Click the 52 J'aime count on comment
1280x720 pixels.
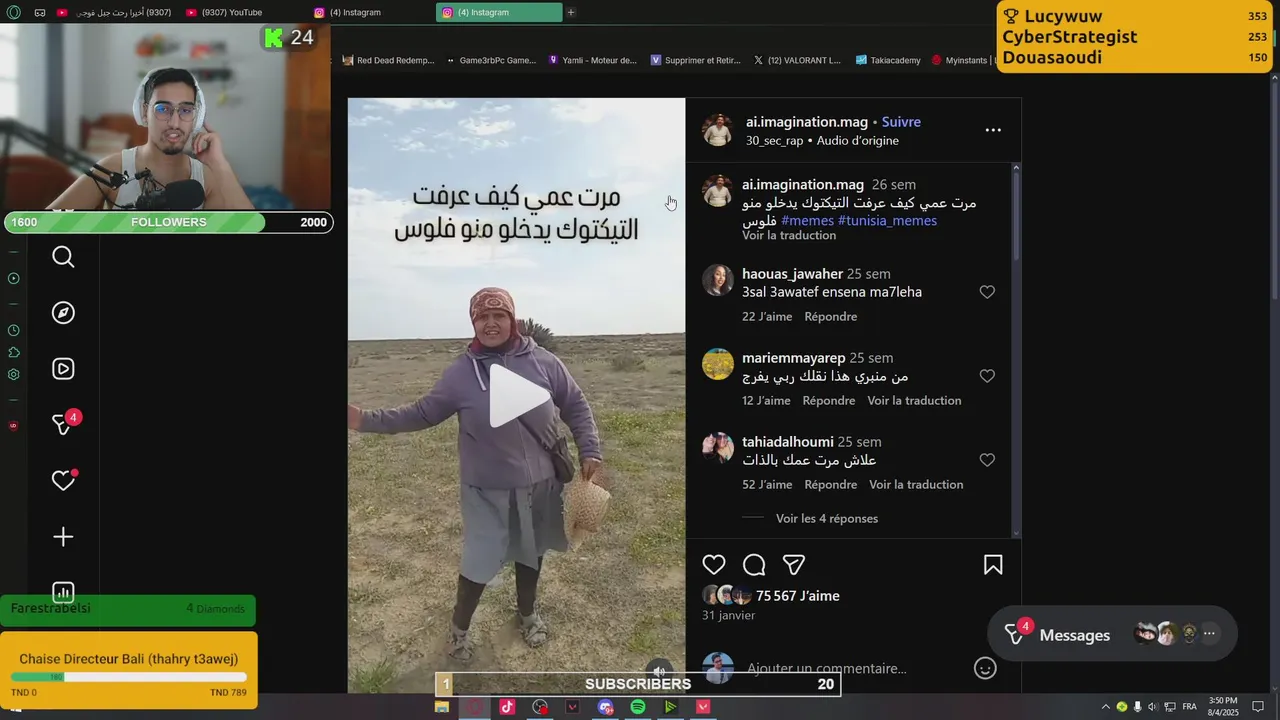(767, 484)
